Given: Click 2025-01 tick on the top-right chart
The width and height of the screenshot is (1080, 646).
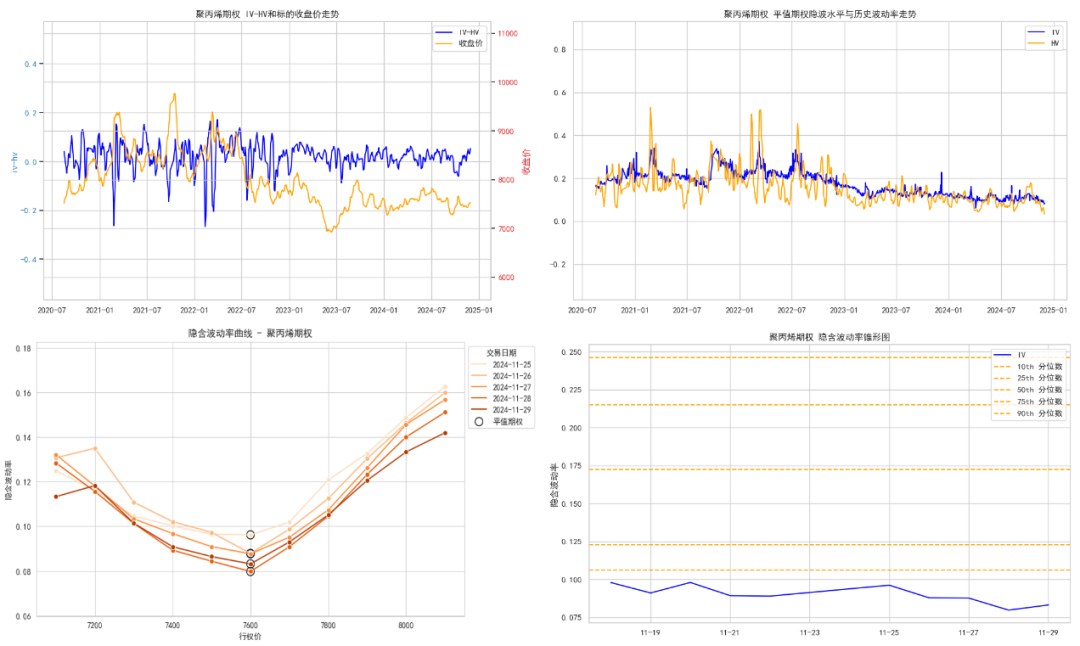Looking at the screenshot, I should click(1053, 311).
